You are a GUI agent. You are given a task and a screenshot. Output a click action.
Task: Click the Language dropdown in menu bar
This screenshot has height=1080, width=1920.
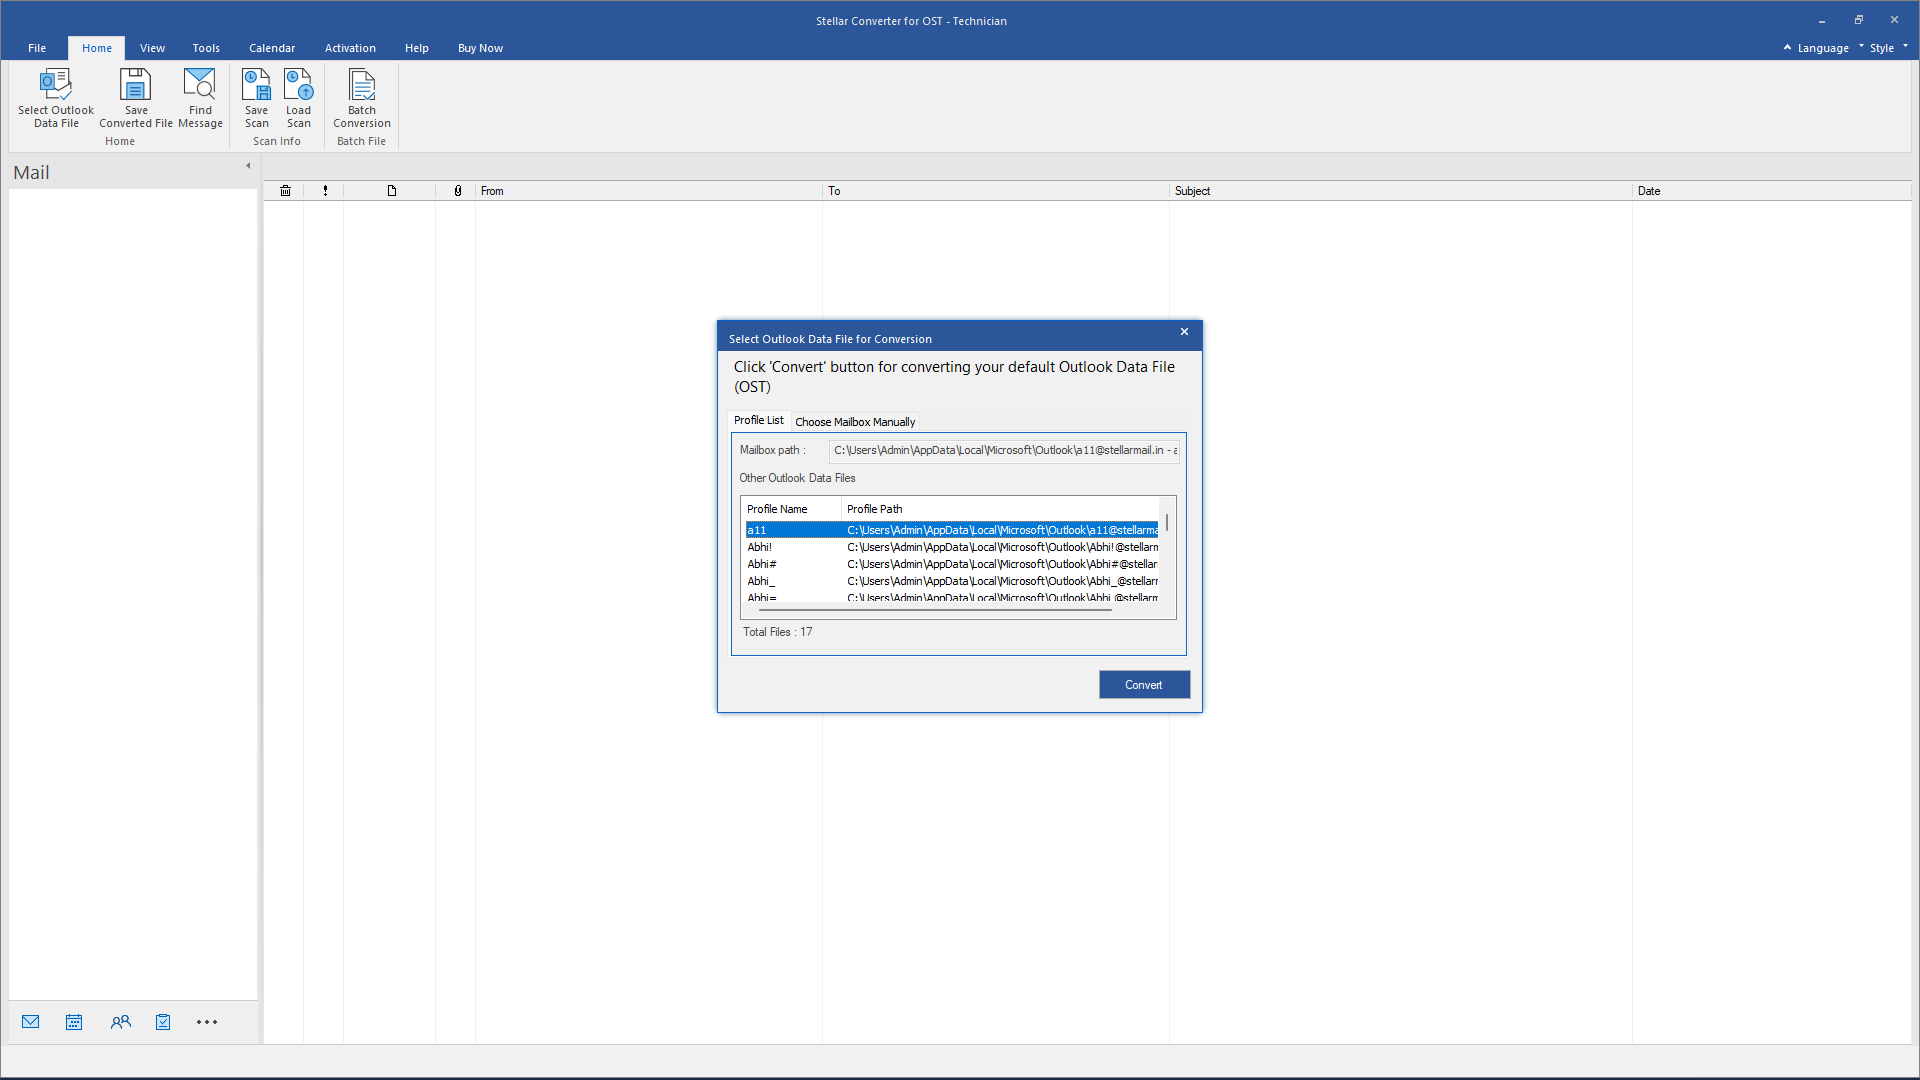[x=1826, y=47]
